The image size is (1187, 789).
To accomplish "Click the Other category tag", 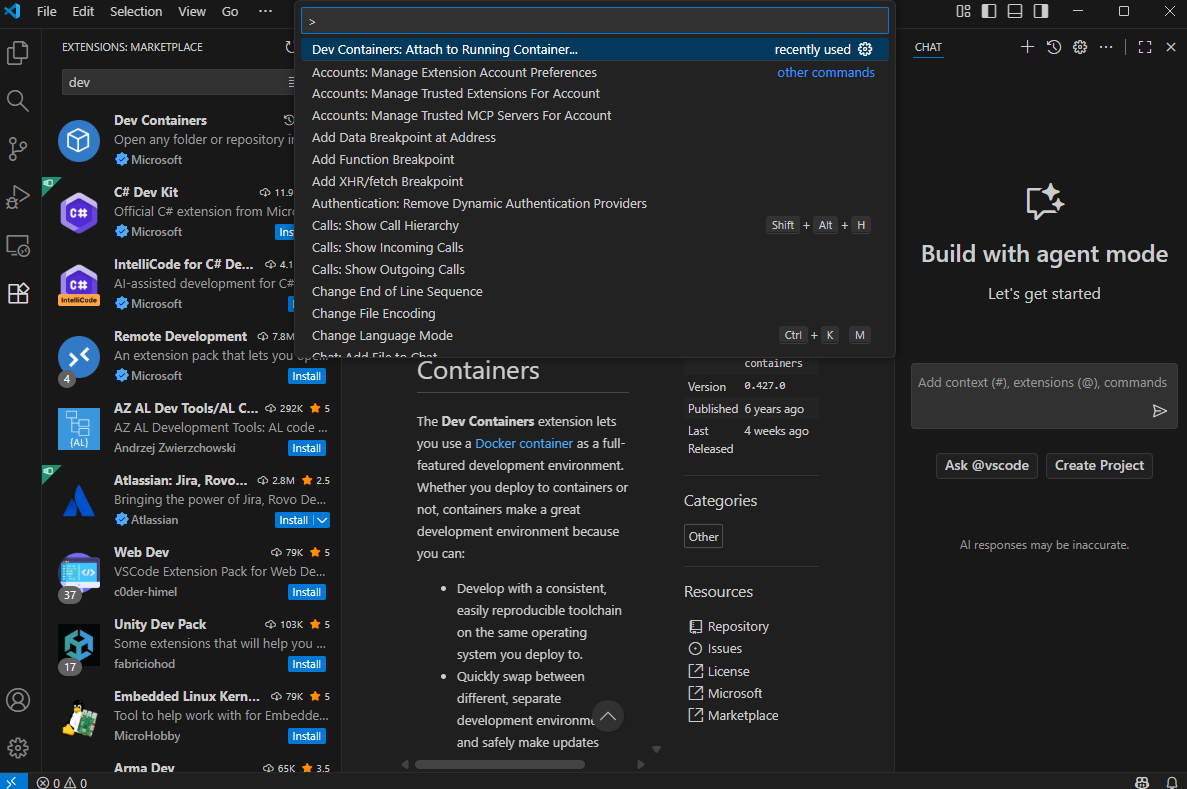I will coord(703,537).
